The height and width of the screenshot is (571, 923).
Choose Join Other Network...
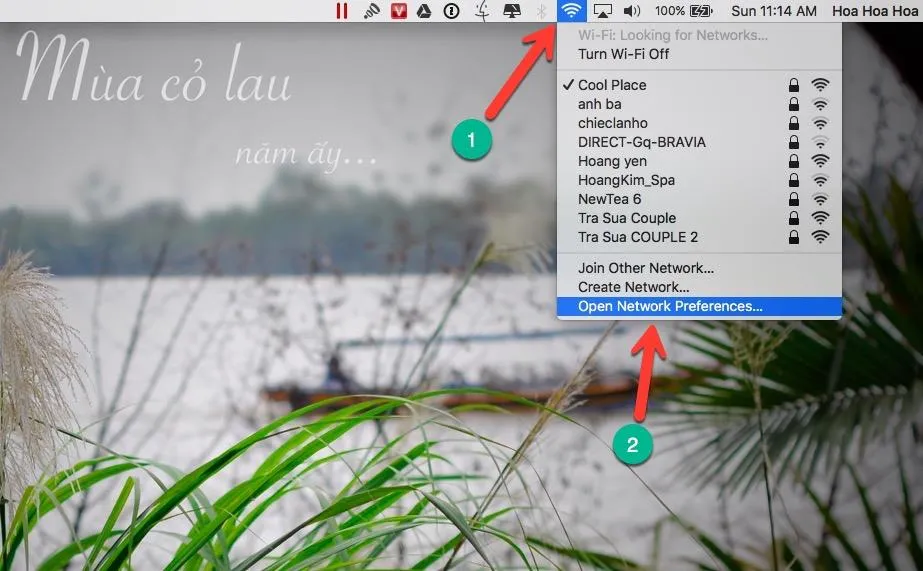point(699,268)
